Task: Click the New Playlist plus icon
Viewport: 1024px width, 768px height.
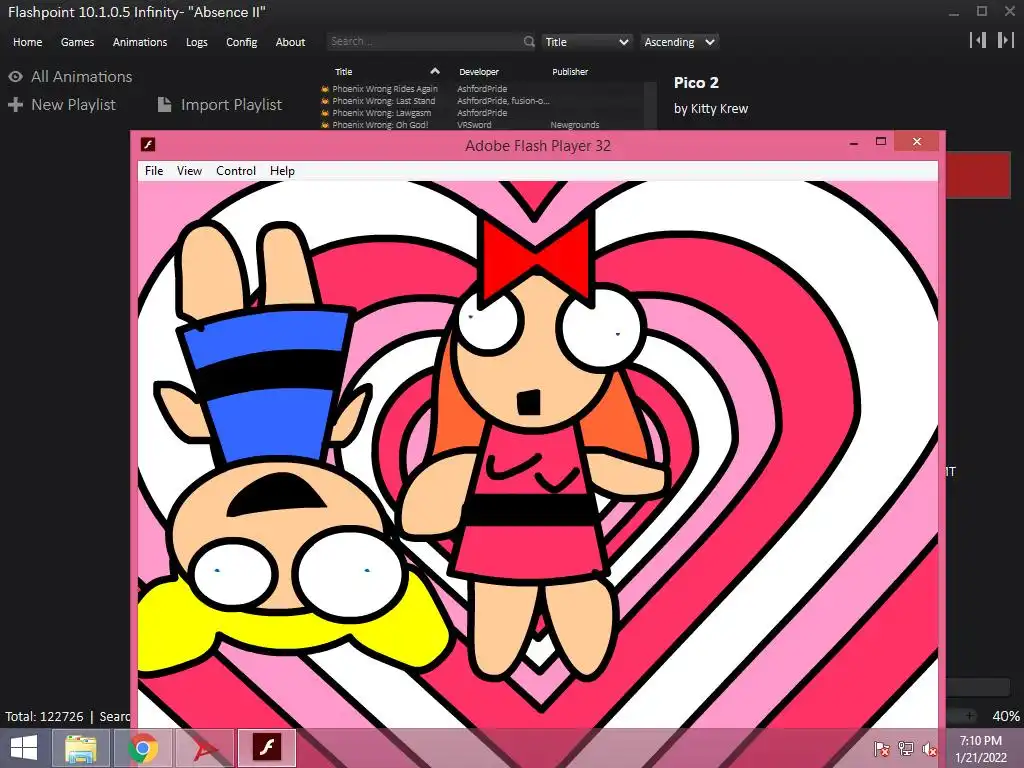Action: click(x=16, y=105)
